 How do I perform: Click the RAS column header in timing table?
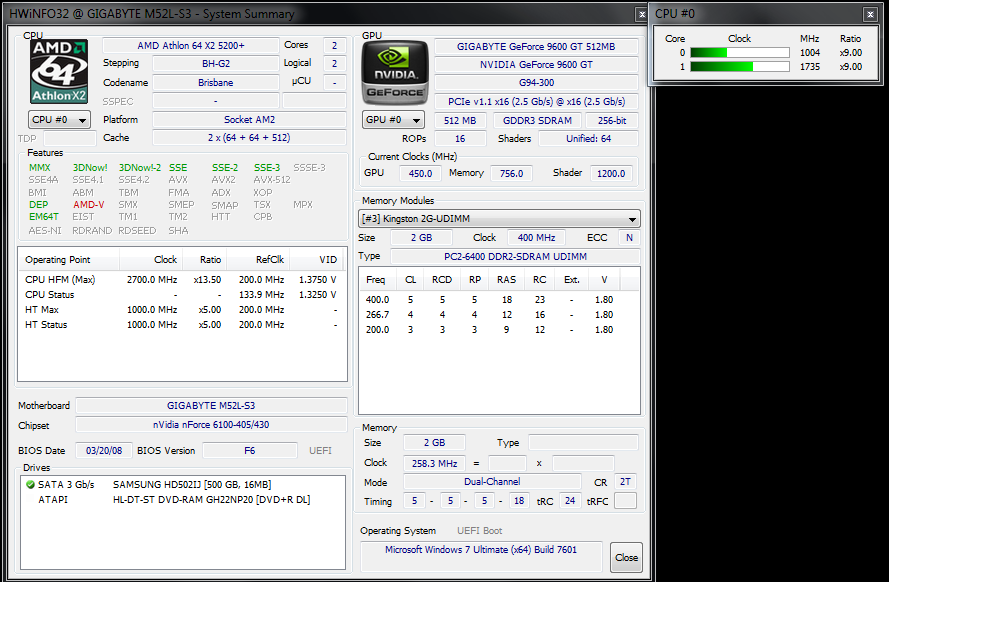coord(507,280)
